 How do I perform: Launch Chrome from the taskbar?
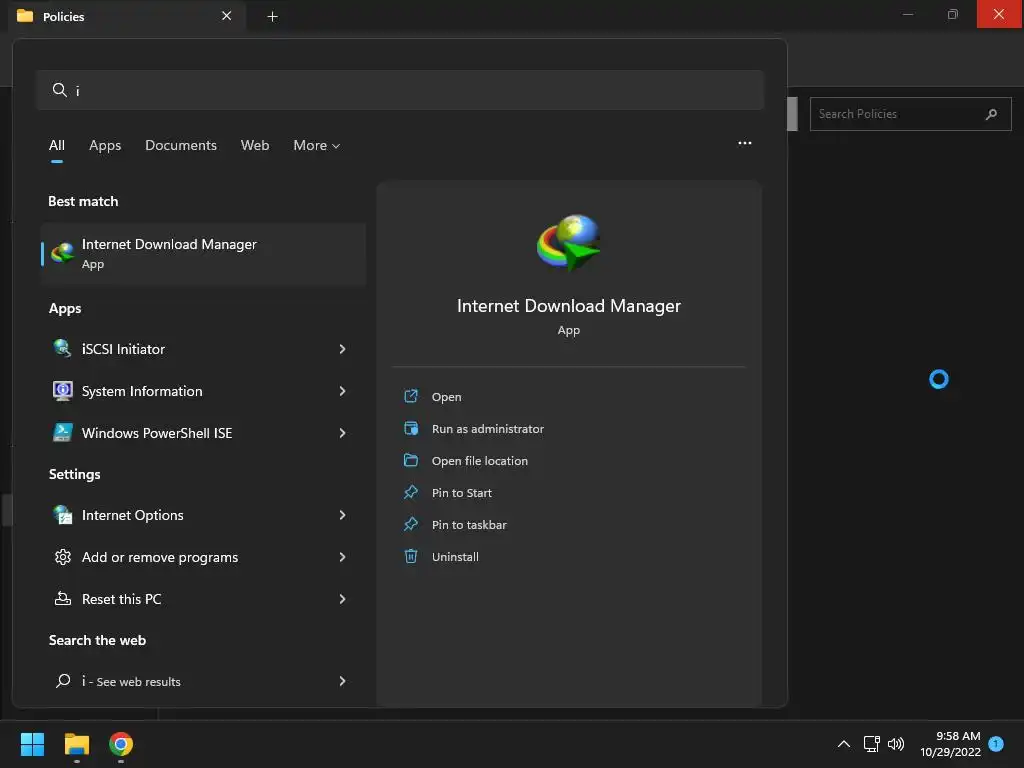tap(121, 744)
